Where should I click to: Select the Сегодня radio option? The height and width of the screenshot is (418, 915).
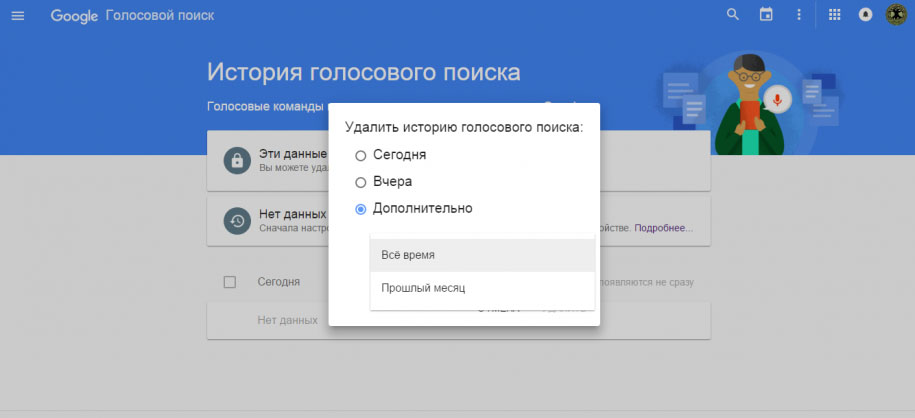361,156
